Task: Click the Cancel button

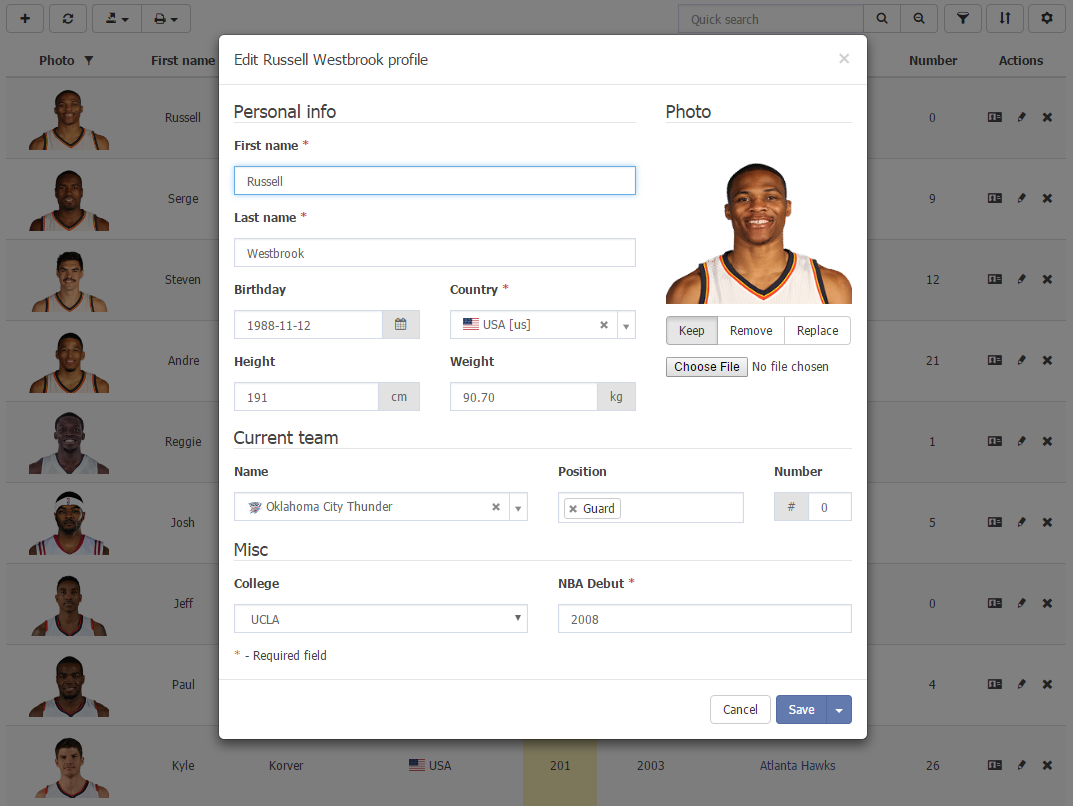Action: click(740, 710)
